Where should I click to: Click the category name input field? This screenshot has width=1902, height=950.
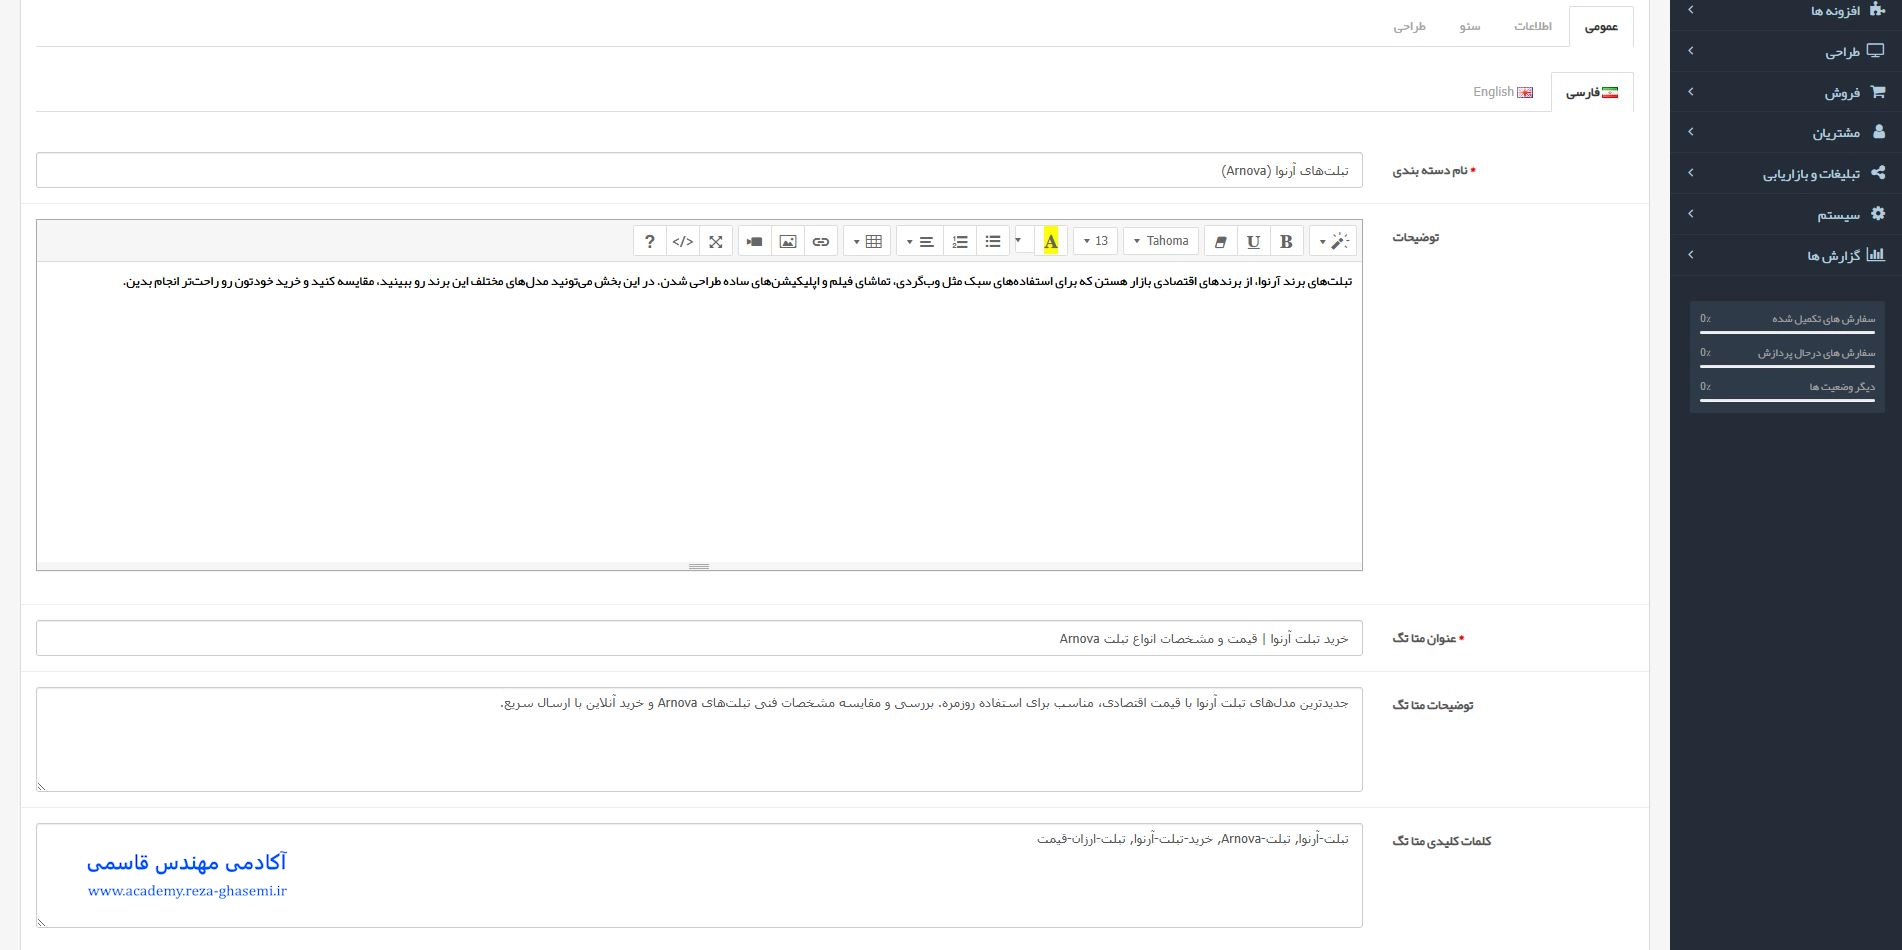[x=699, y=170]
